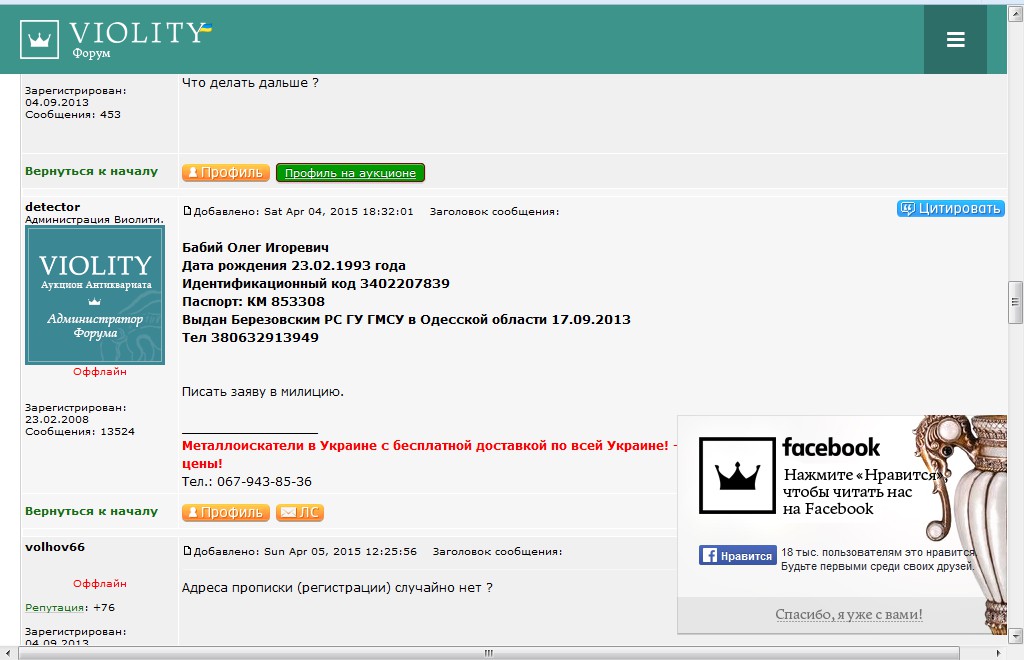
Task: Dismiss popup via Спасибо, я уже с вами!
Action: [849, 614]
